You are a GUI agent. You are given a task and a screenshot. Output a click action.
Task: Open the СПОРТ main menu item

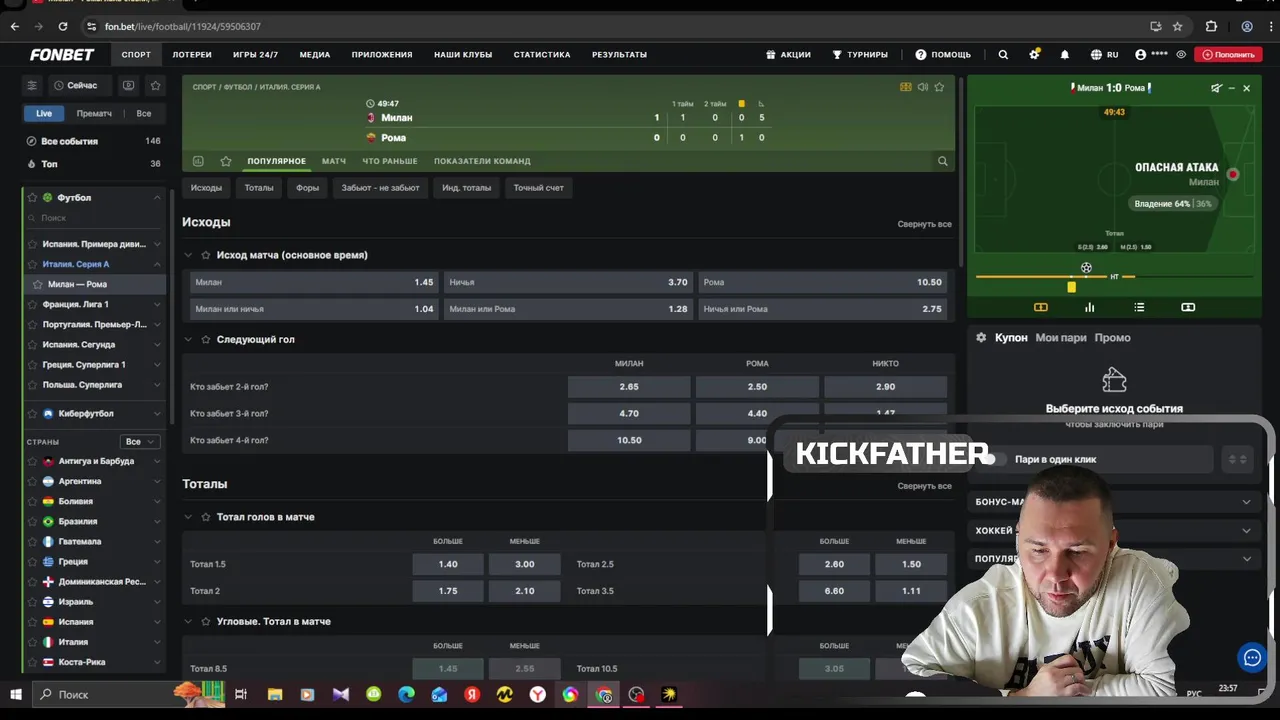[136, 55]
